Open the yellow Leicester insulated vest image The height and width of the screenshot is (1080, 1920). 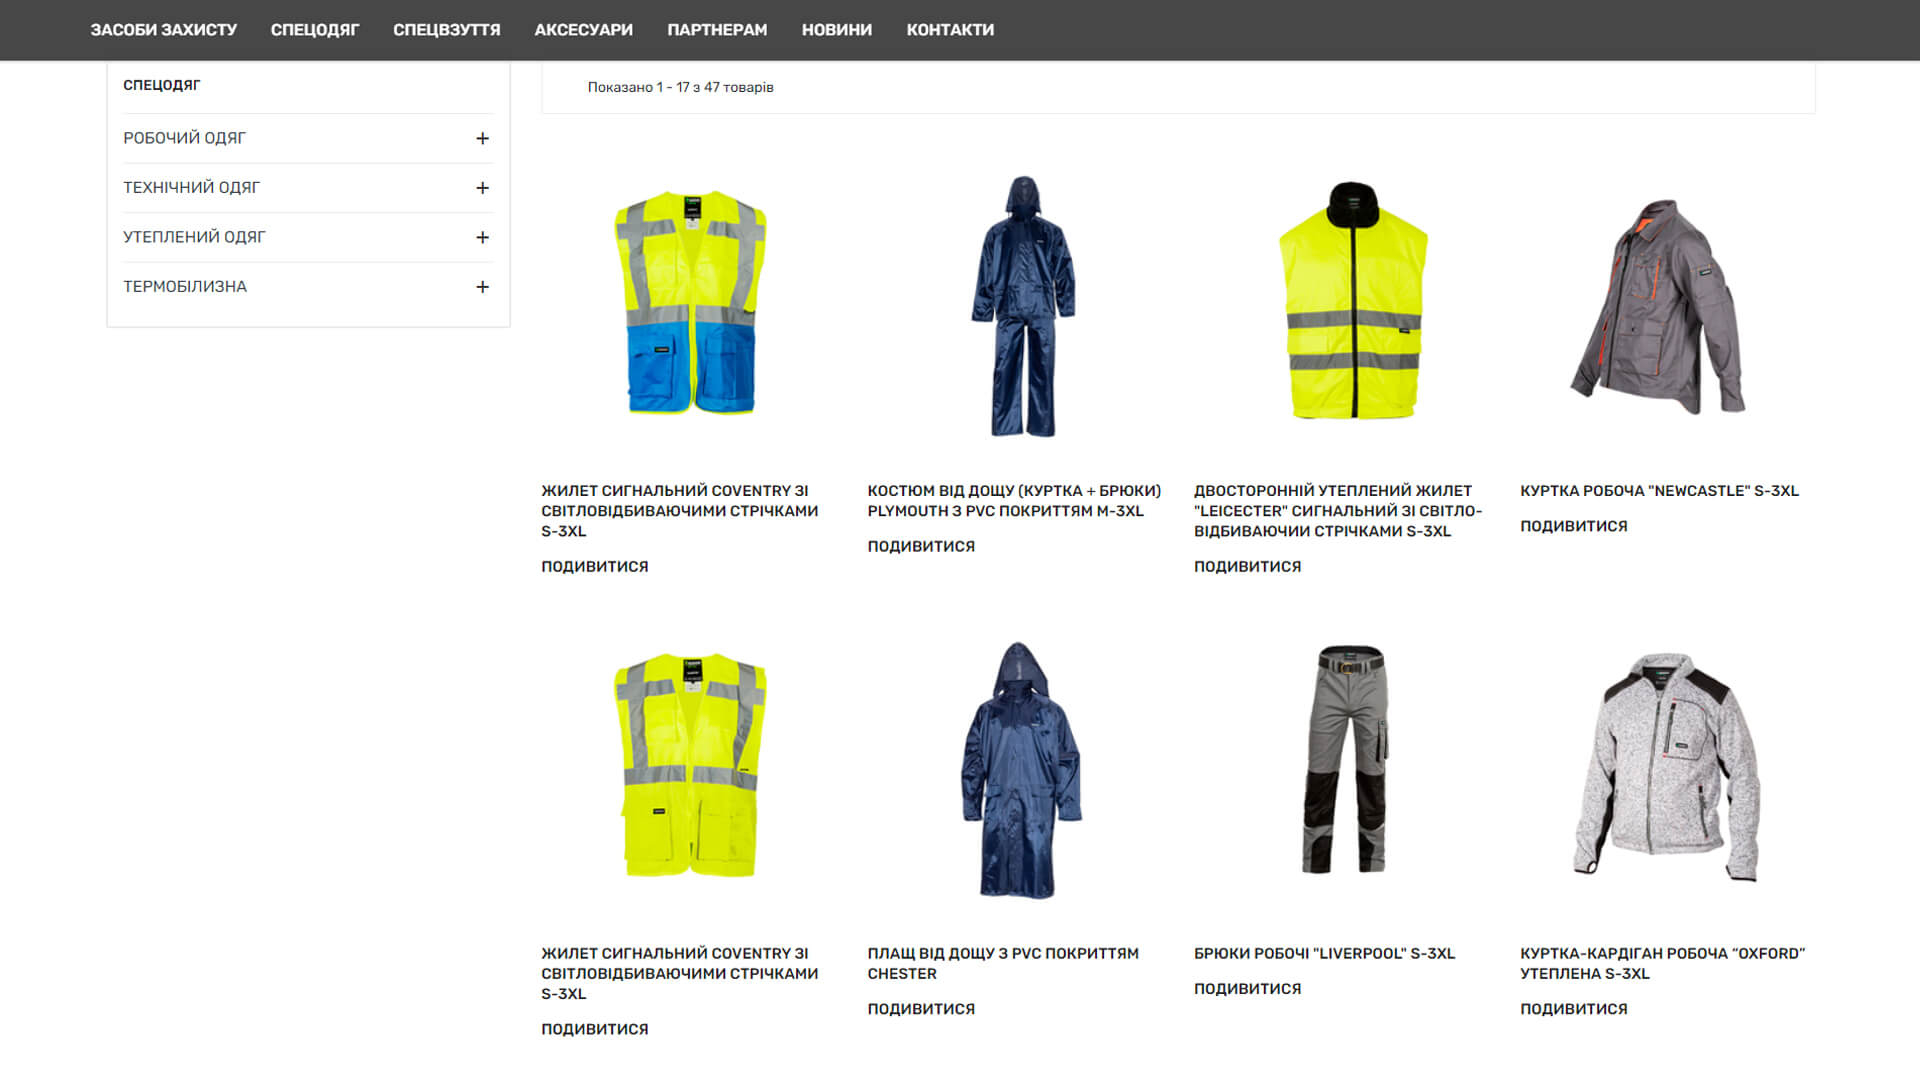click(1354, 300)
